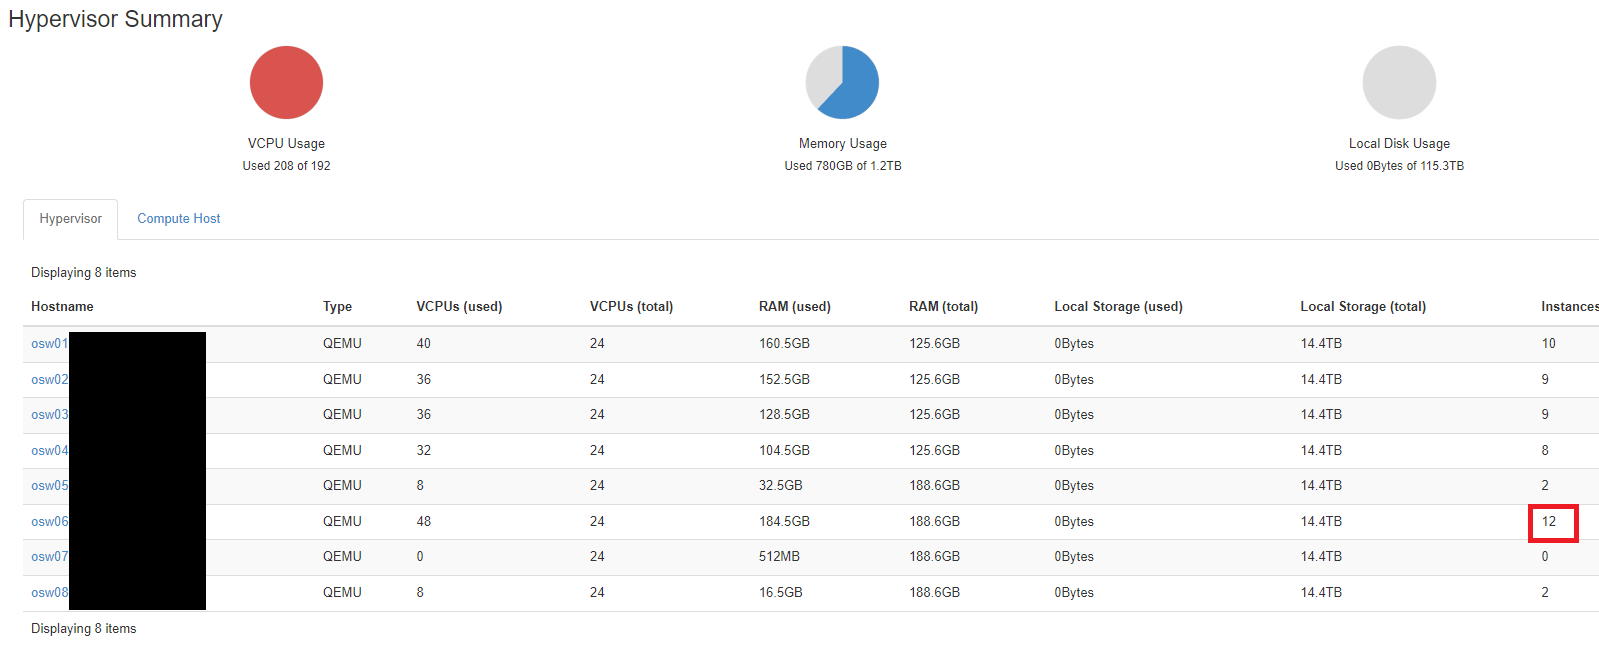Click 14.4TB storage total in osw03 row
The image size is (1599, 655).
tap(1321, 415)
